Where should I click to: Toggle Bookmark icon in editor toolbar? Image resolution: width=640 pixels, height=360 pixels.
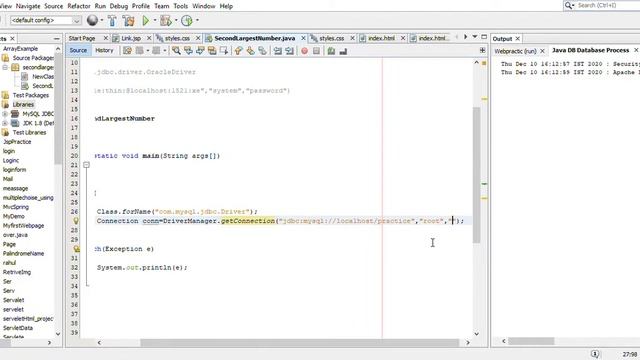(262, 51)
